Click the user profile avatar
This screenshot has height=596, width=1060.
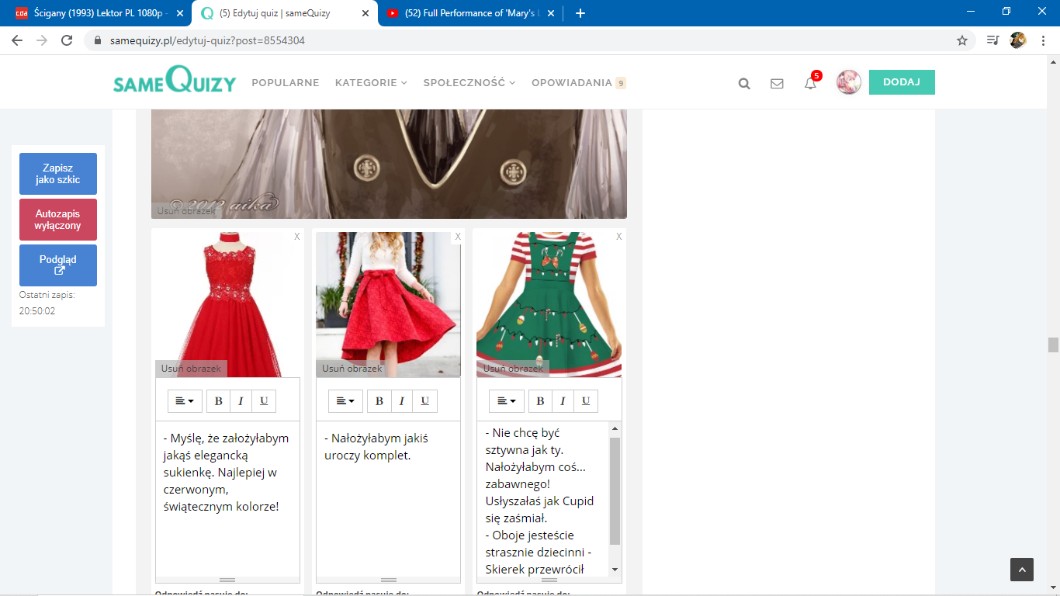848,83
